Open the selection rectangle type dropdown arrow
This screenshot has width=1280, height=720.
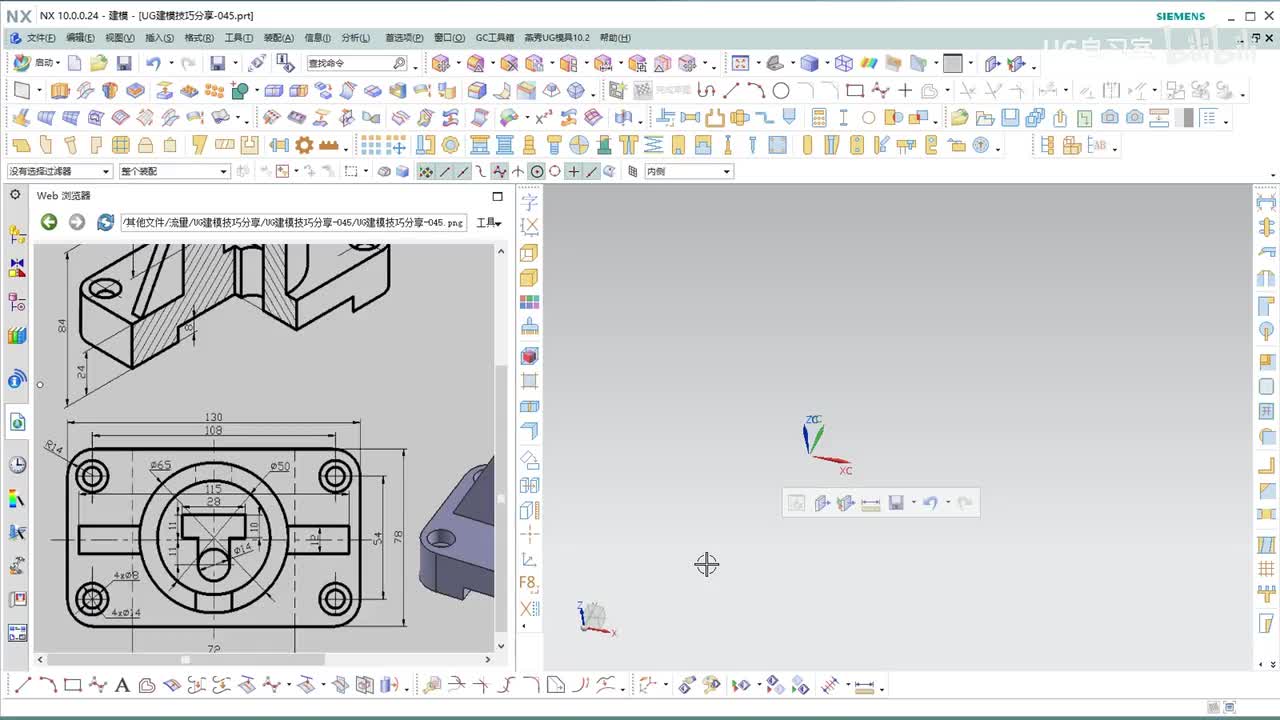pyautogui.click(x=366, y=171)
